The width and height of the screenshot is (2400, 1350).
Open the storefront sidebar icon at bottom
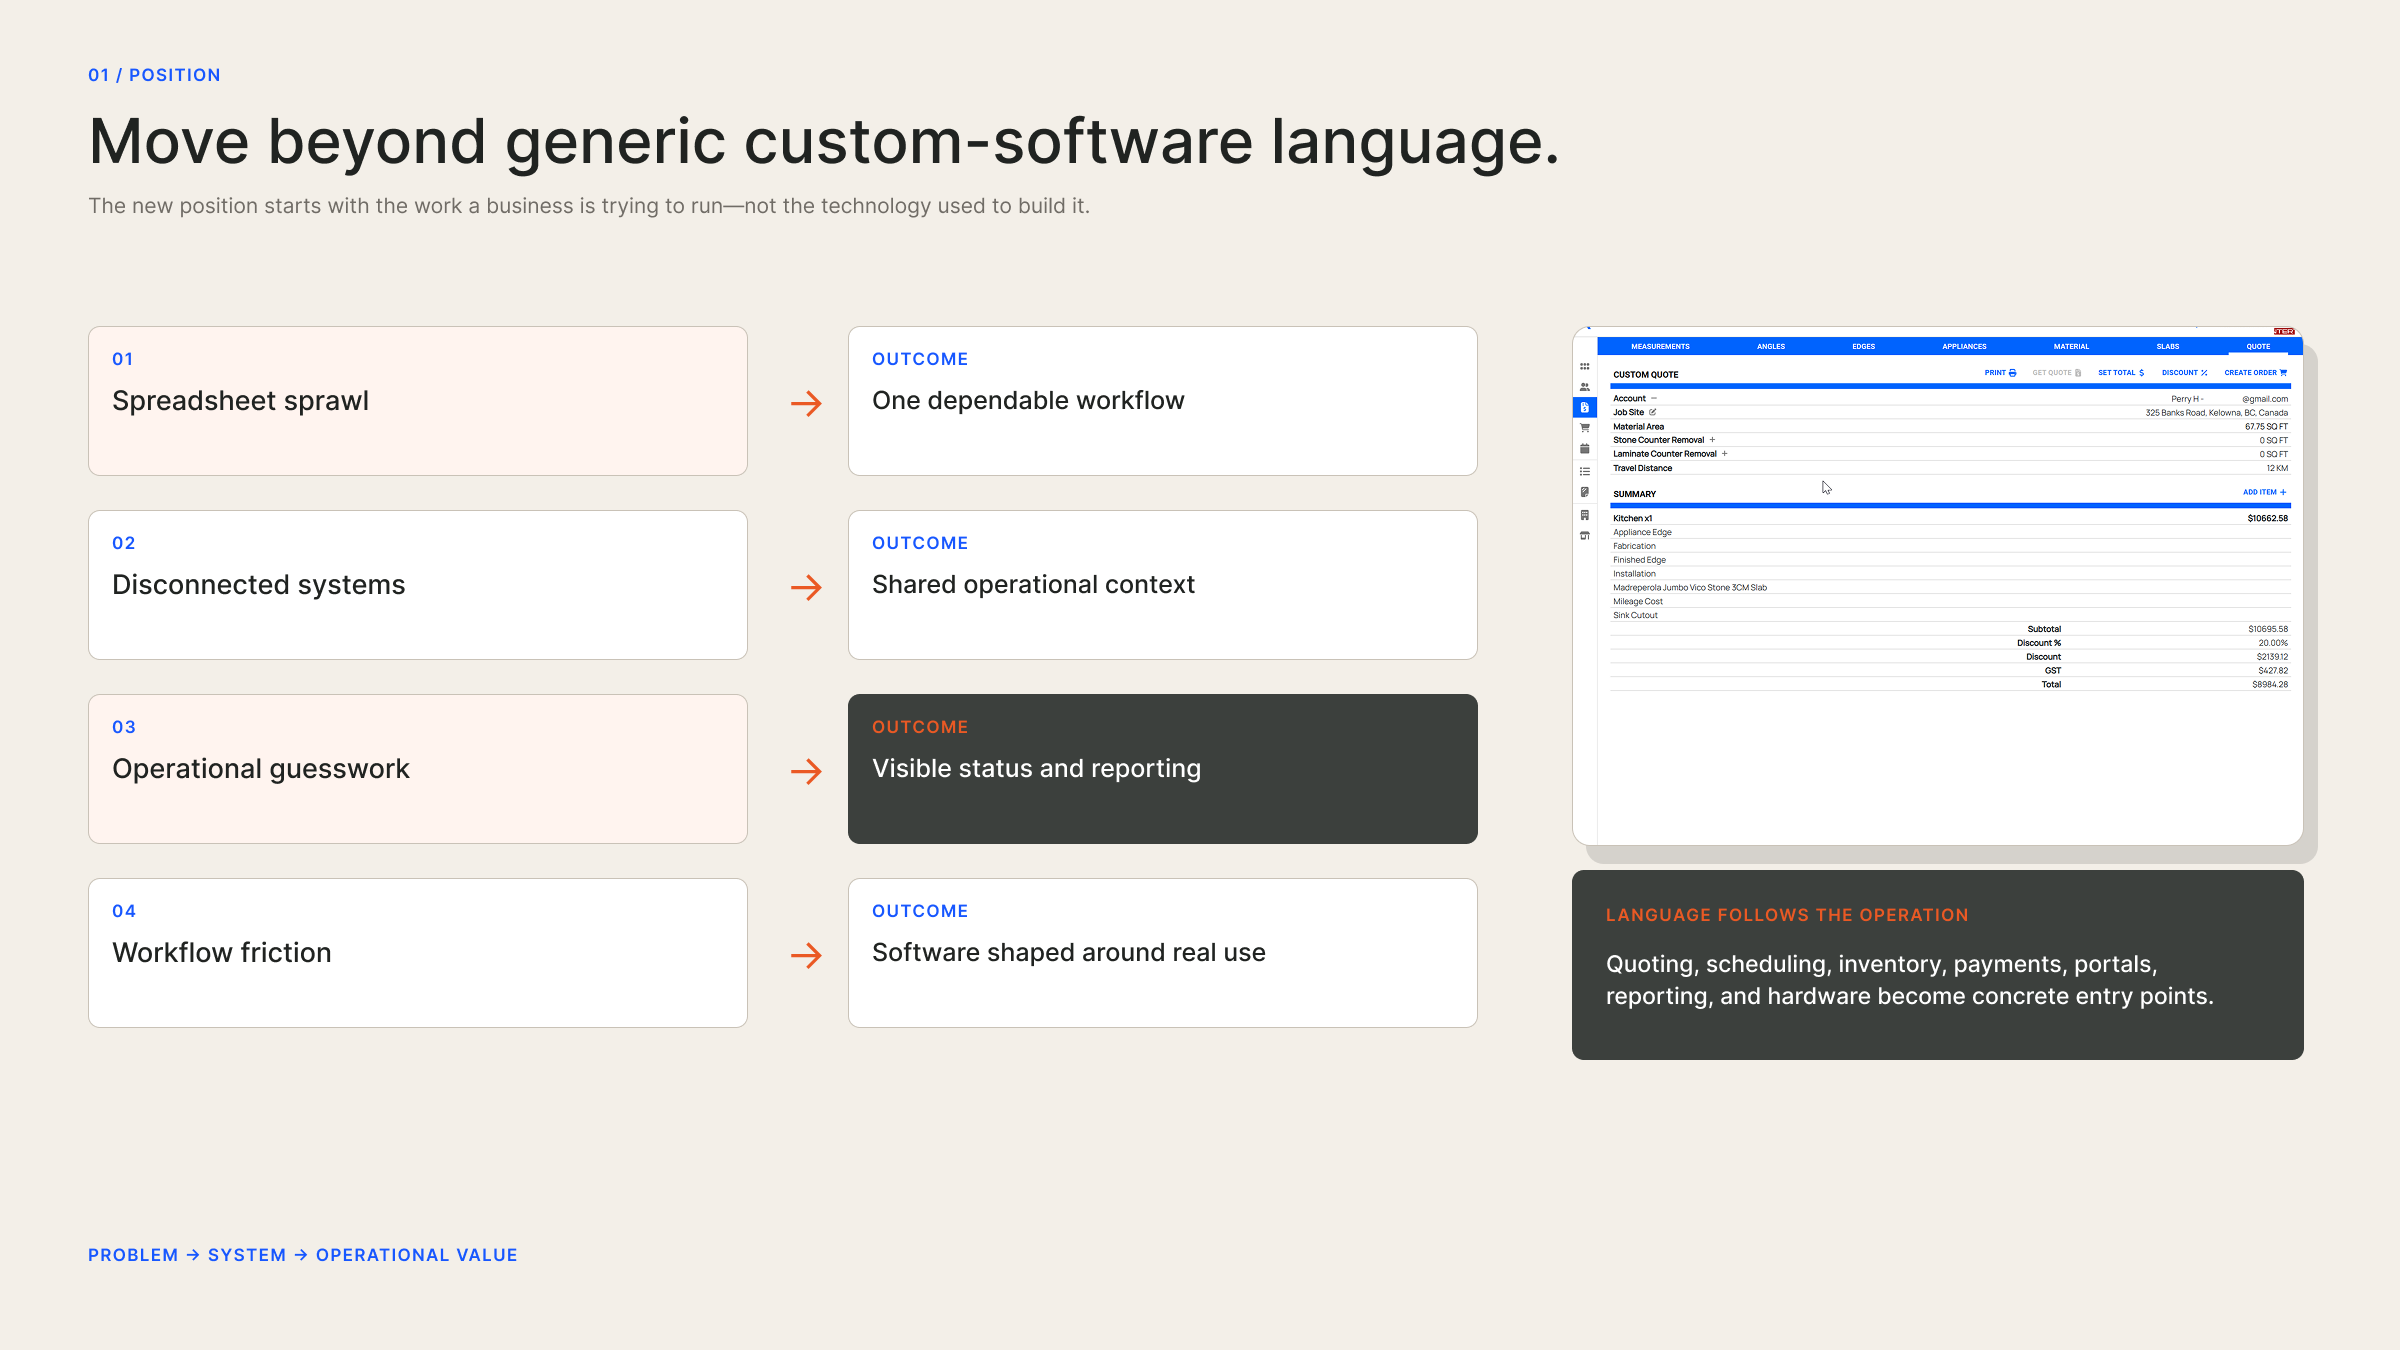pos(1584,536)
